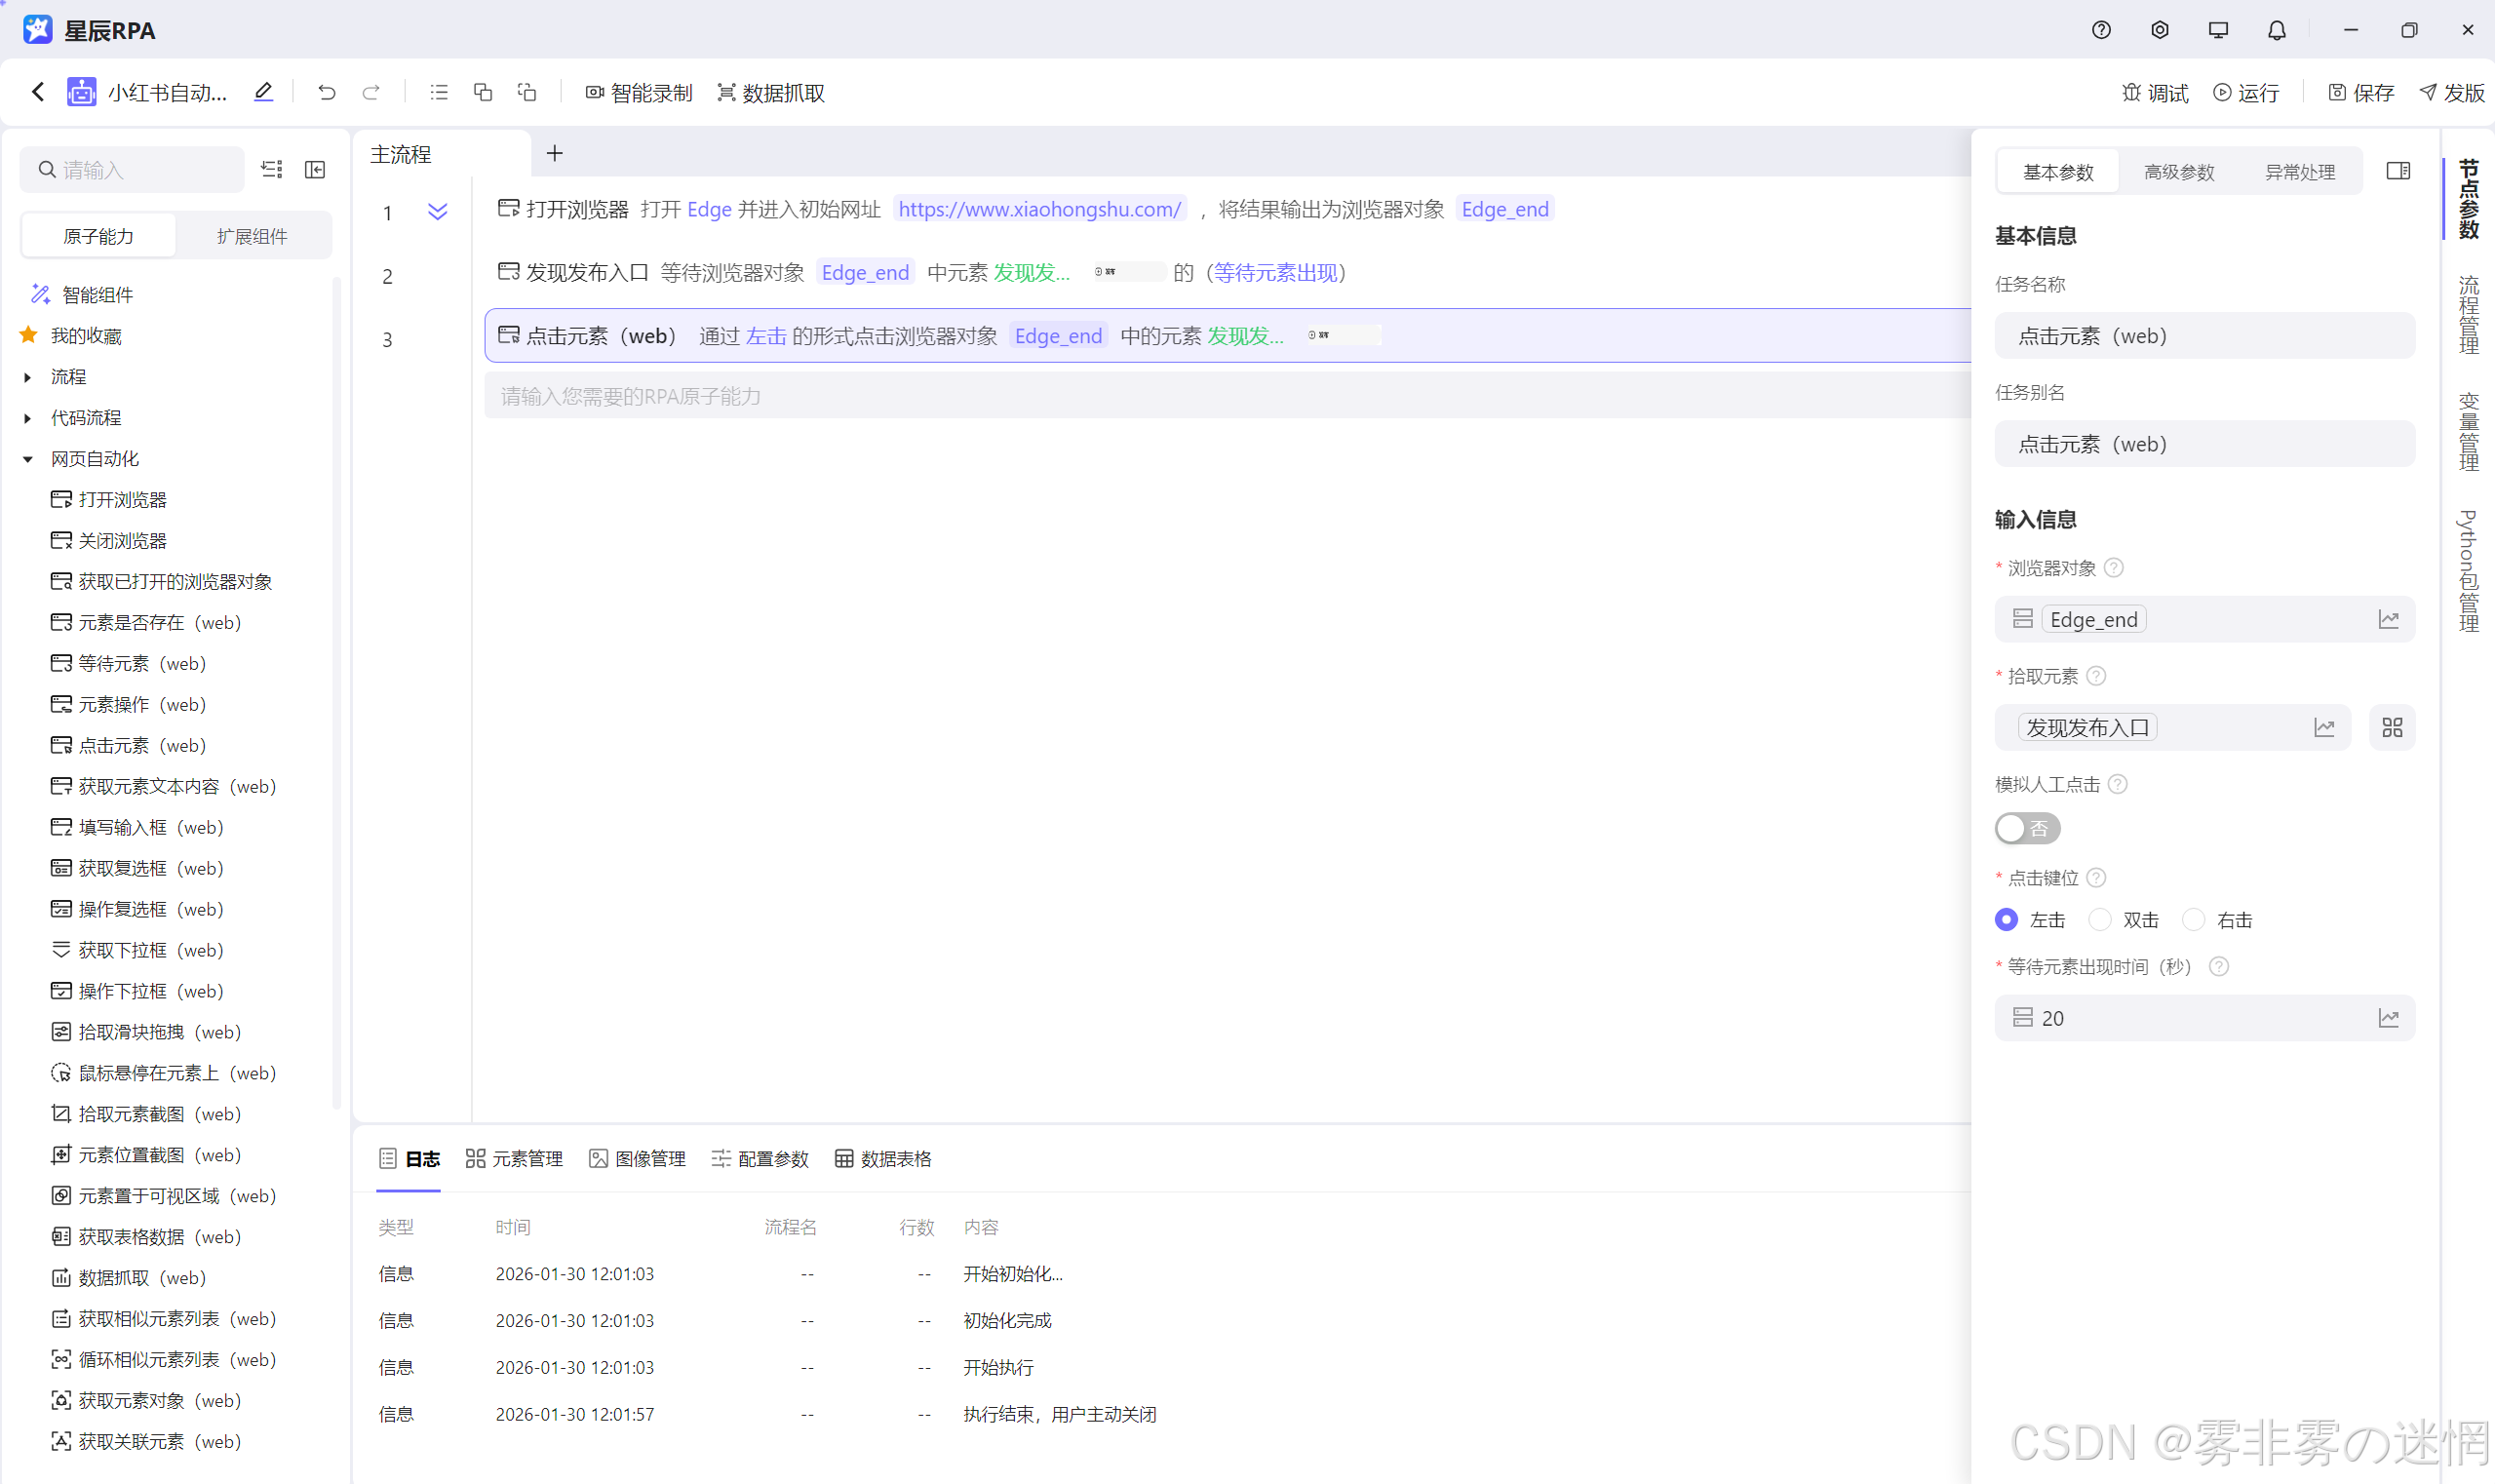Collapse the 网页自动化 tree category
The height and width of the screenshot is (1484, 2495).
click(x=28, y=459)
